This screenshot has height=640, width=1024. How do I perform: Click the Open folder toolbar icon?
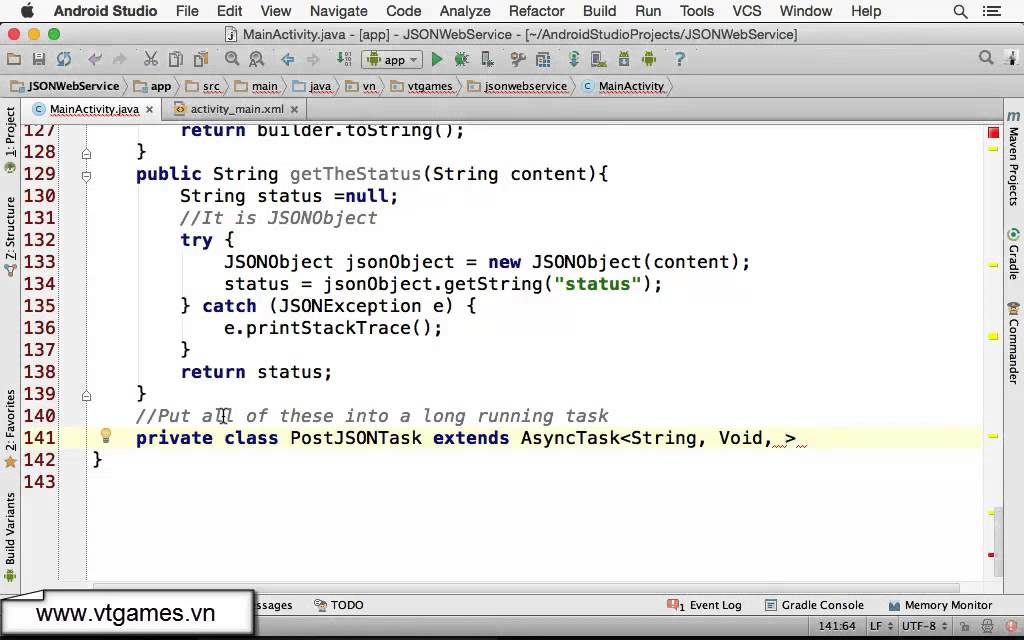14,59
